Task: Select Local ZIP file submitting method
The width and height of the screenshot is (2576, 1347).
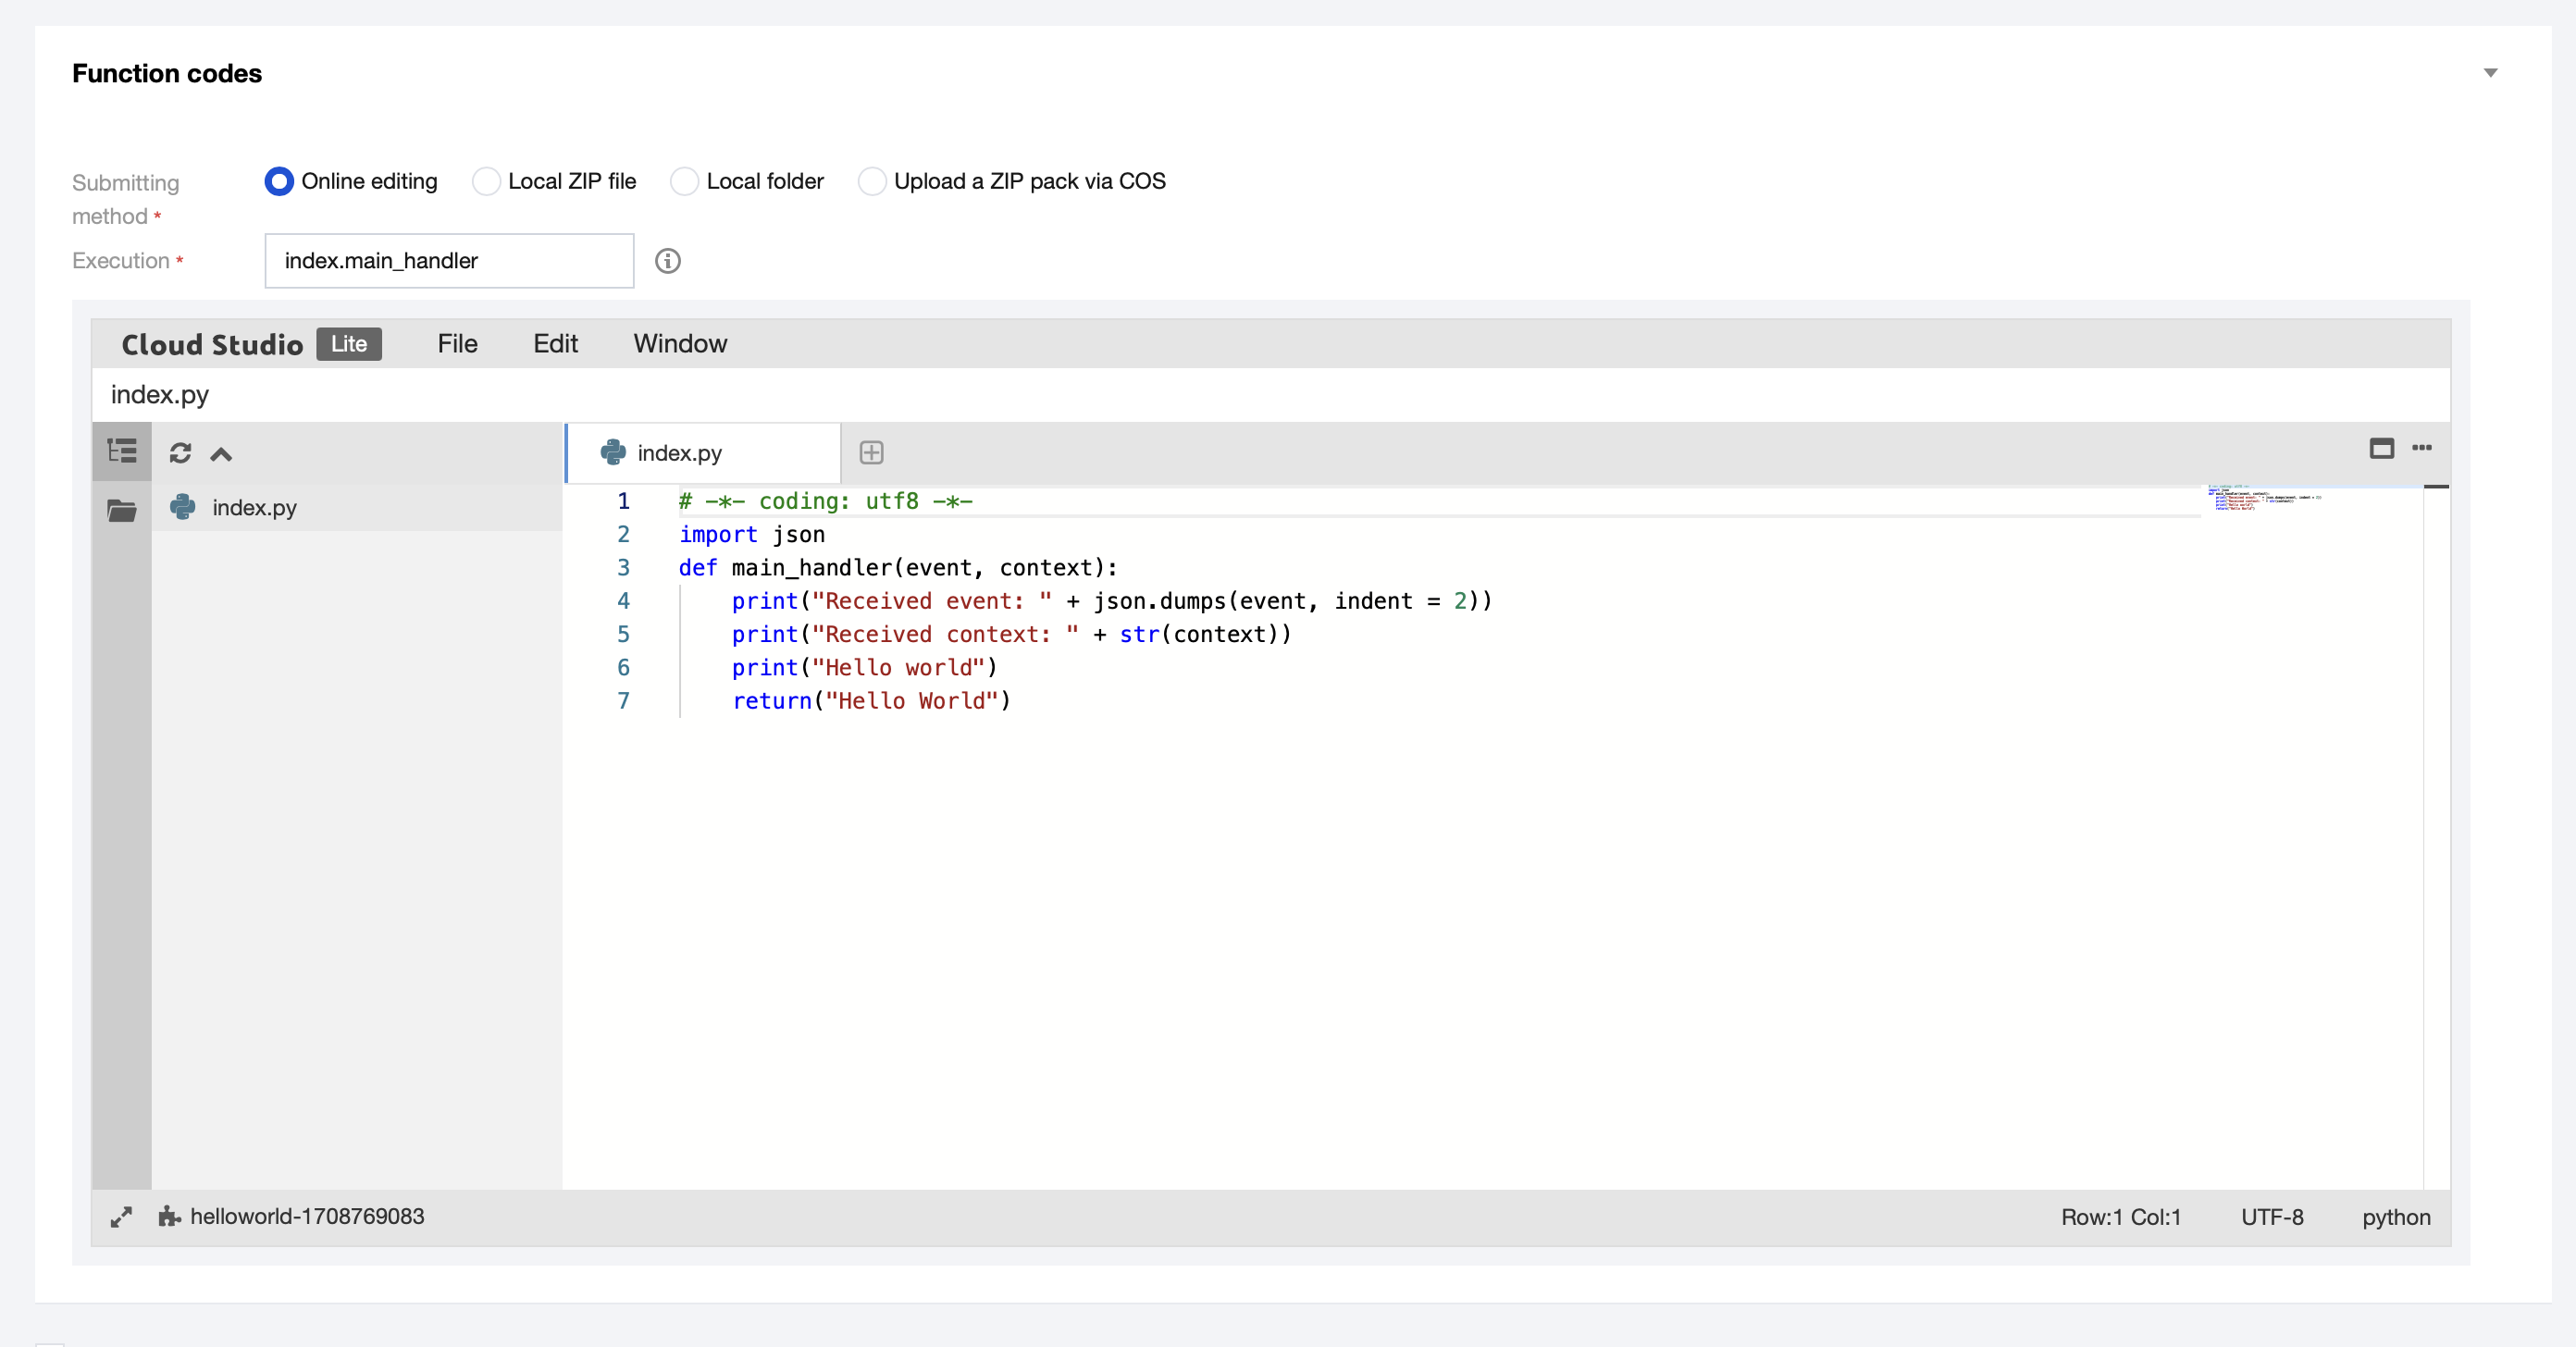Action: tap(486, 181)
